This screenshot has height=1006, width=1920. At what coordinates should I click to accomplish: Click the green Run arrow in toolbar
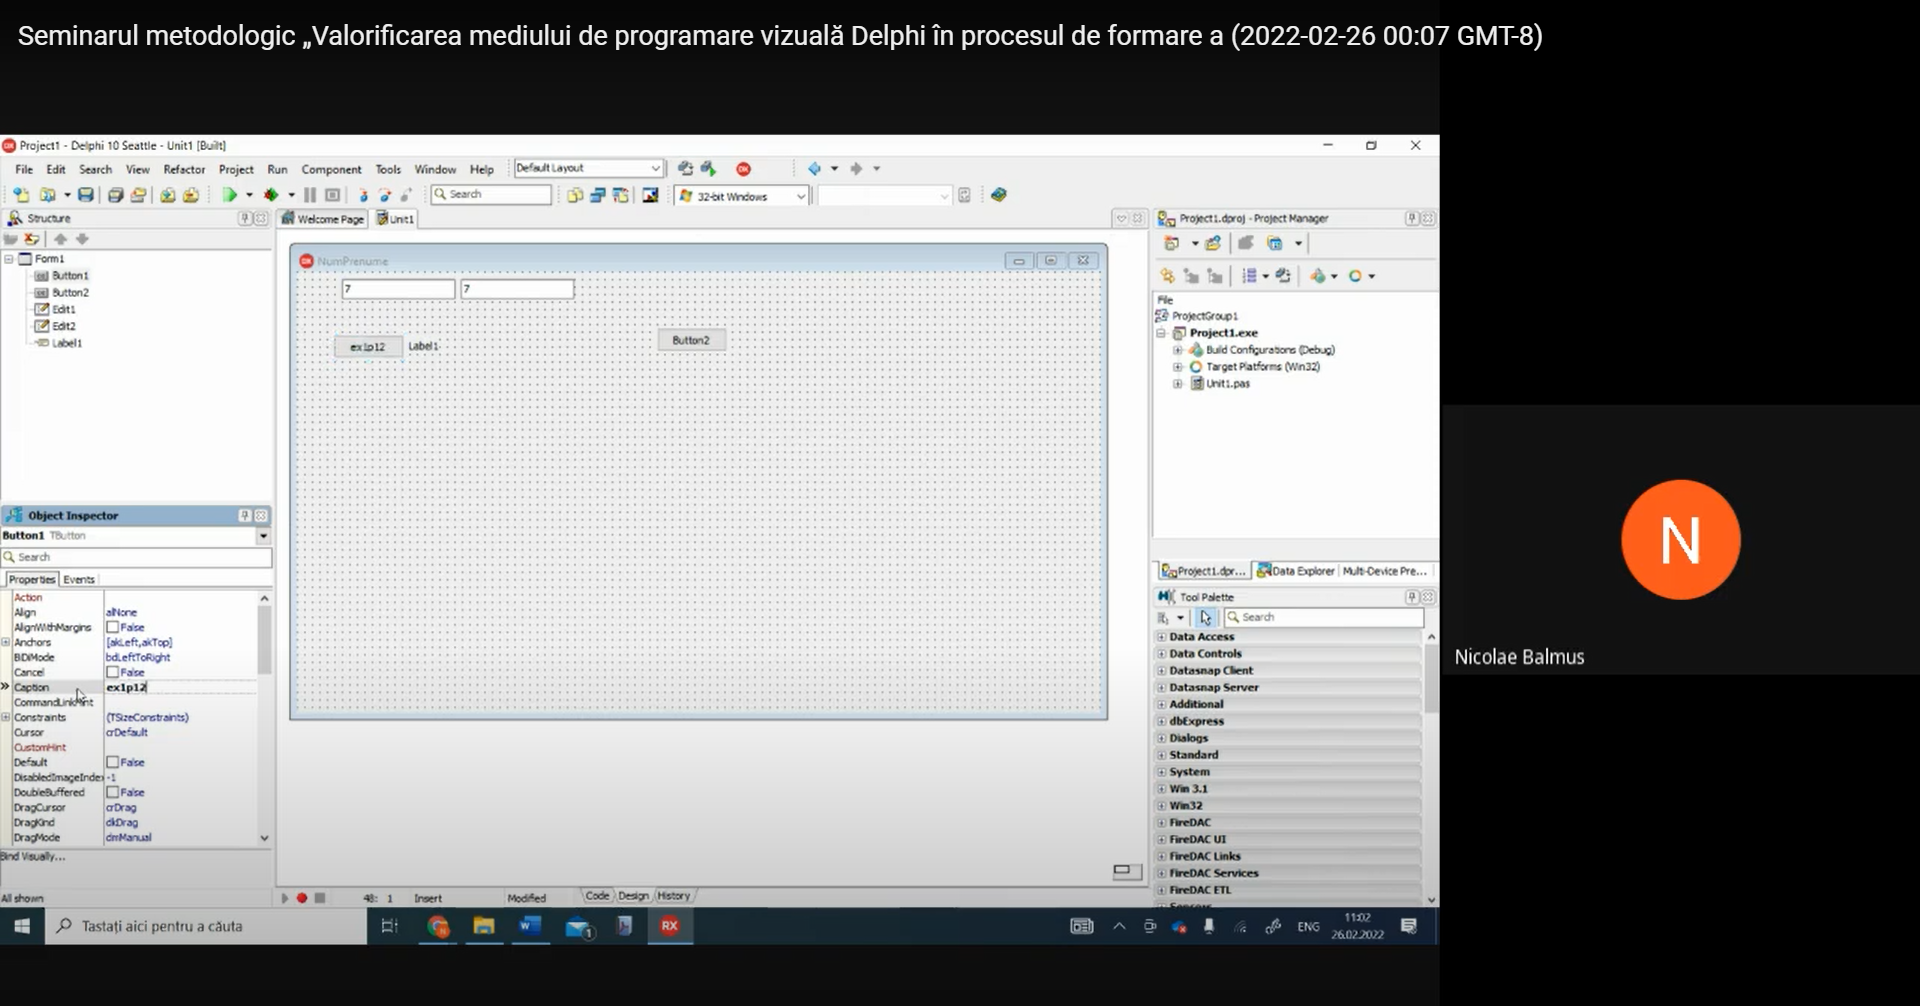[x=229, y=196]
